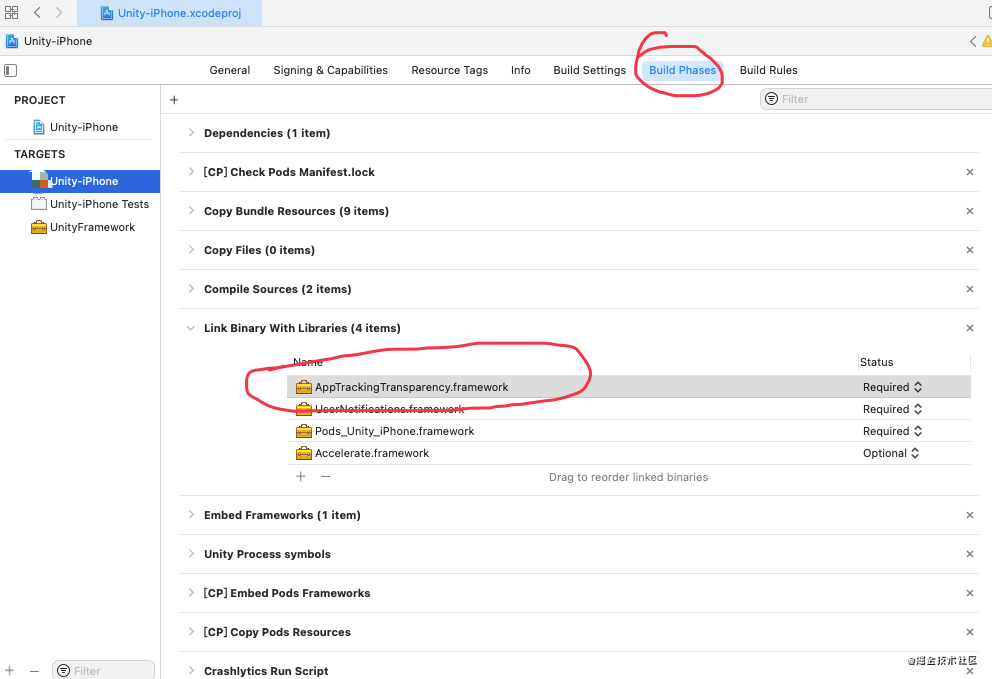The width and height of the screenshot is (992, 679).
Task: Click the Pods_Unity_iPhone.framework icon
Action: tap(304, 431)
